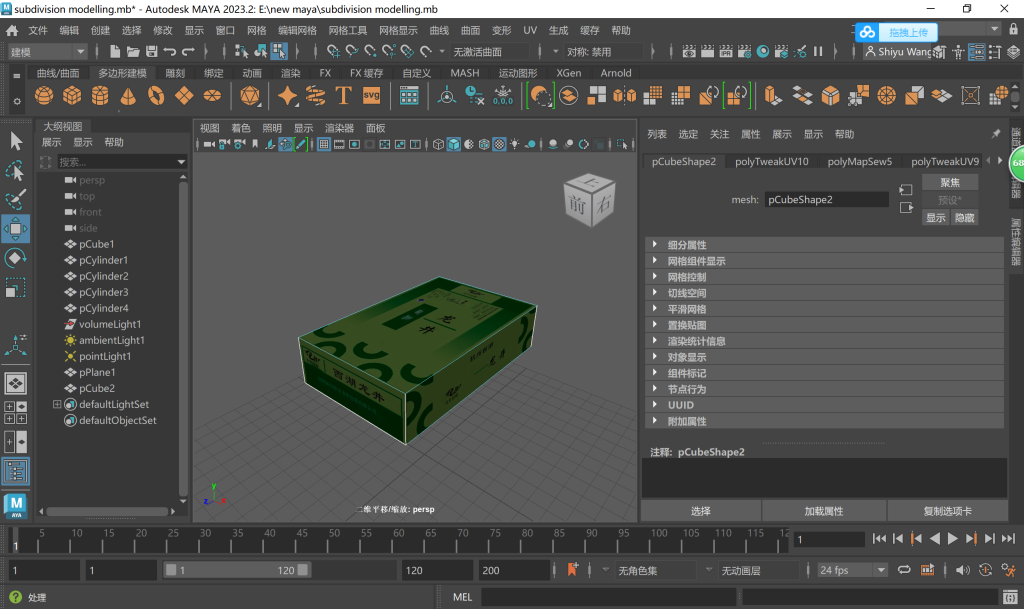Toggle snap to points magnet icon

(370, 52)
